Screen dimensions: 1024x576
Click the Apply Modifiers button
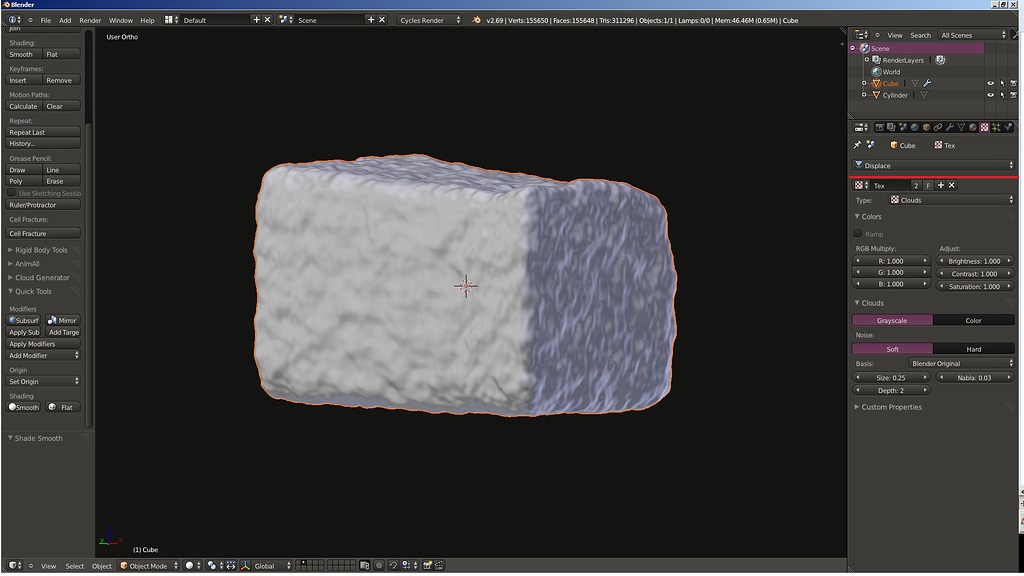(43, 344)
